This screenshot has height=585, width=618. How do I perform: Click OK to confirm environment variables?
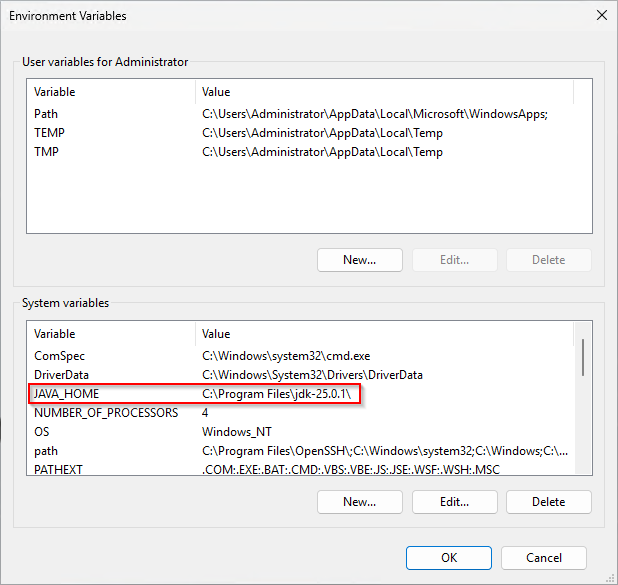[449, 558]
